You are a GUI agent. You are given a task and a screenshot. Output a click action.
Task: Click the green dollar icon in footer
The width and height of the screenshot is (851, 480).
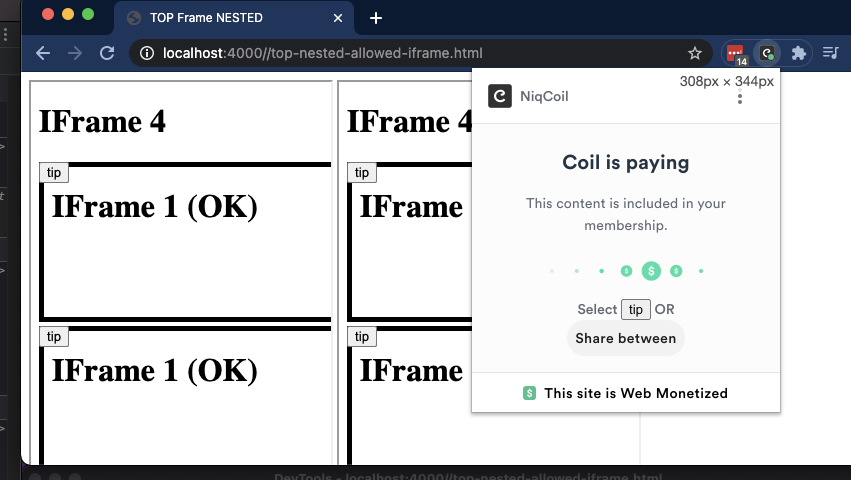(x=529, y=393)
